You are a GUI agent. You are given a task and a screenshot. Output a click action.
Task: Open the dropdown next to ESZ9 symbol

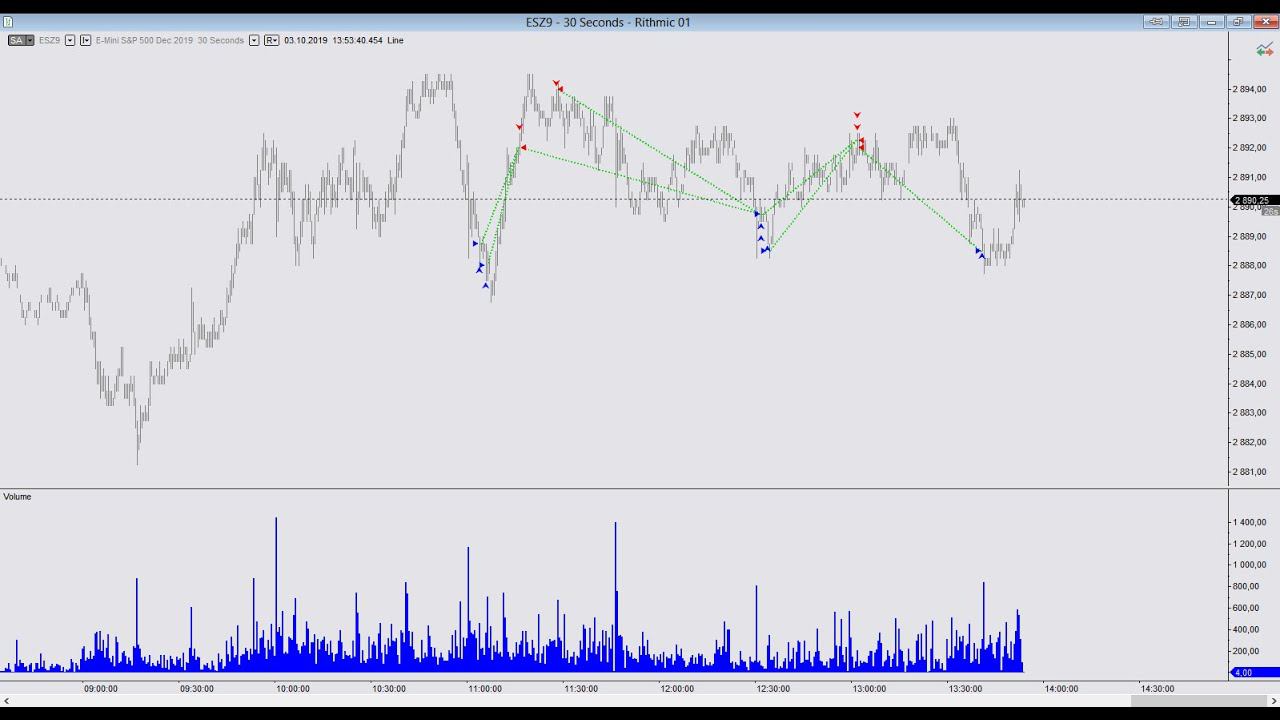tap(70, 40)
